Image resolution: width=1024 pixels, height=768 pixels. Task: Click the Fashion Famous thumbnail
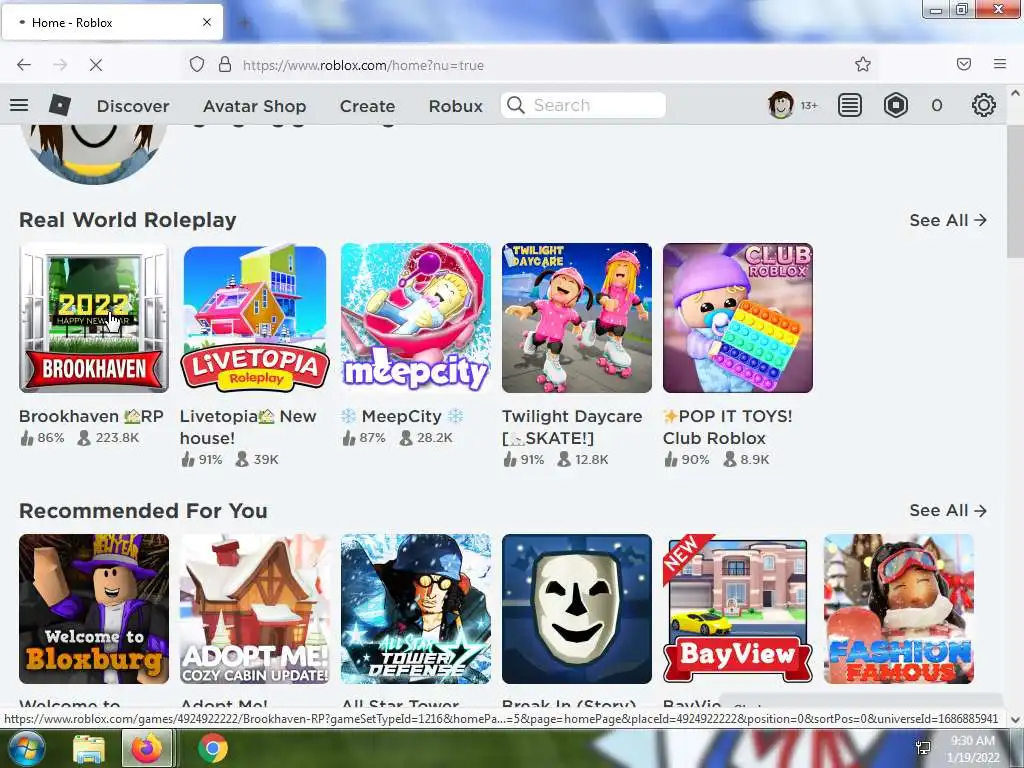click(899, 609)
